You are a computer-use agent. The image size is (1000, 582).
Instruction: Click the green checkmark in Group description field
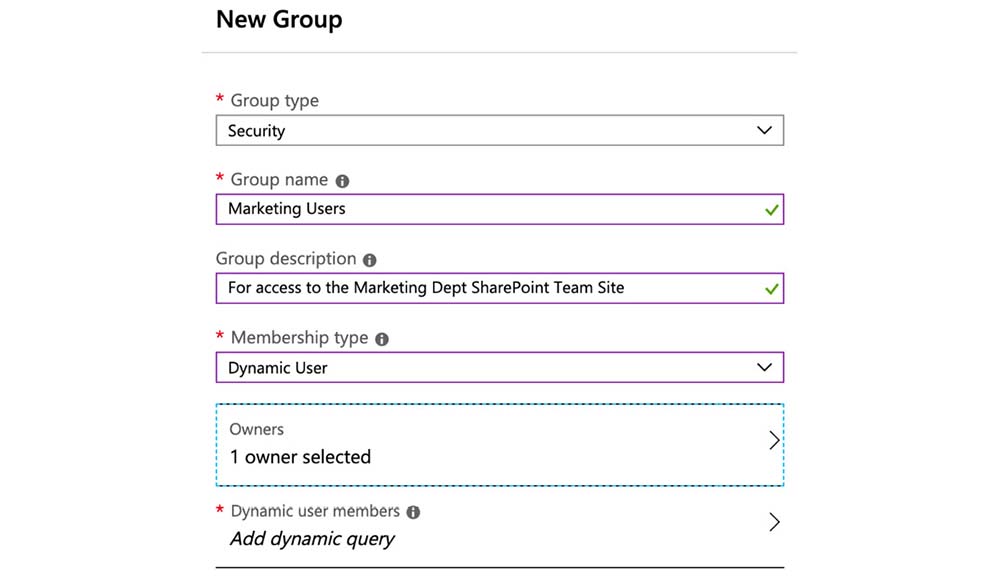[x=771, y=289]
